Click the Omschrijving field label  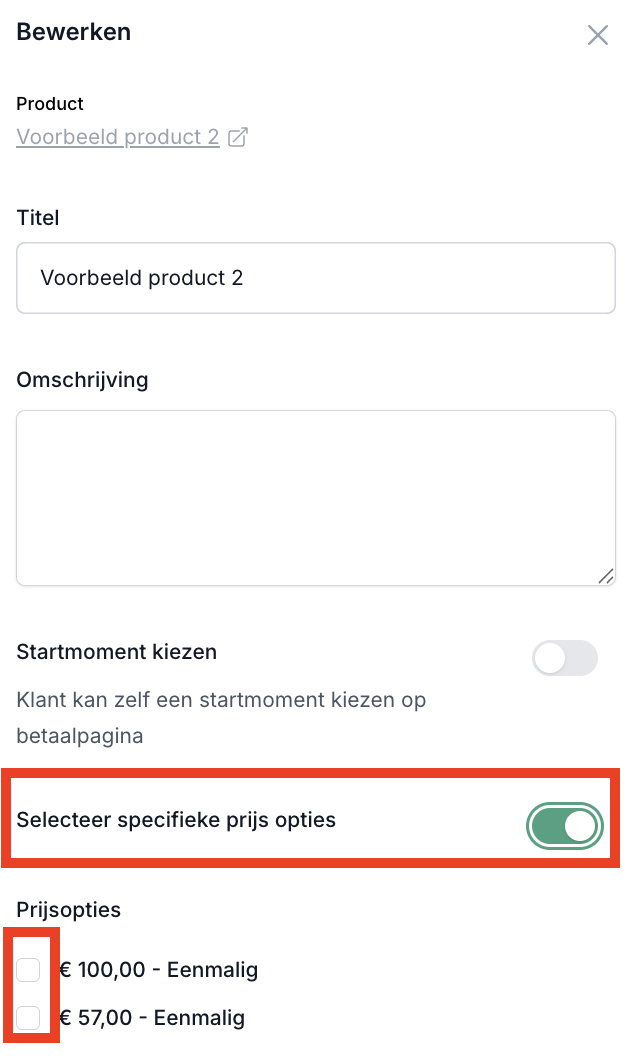[x=82, y=380]
